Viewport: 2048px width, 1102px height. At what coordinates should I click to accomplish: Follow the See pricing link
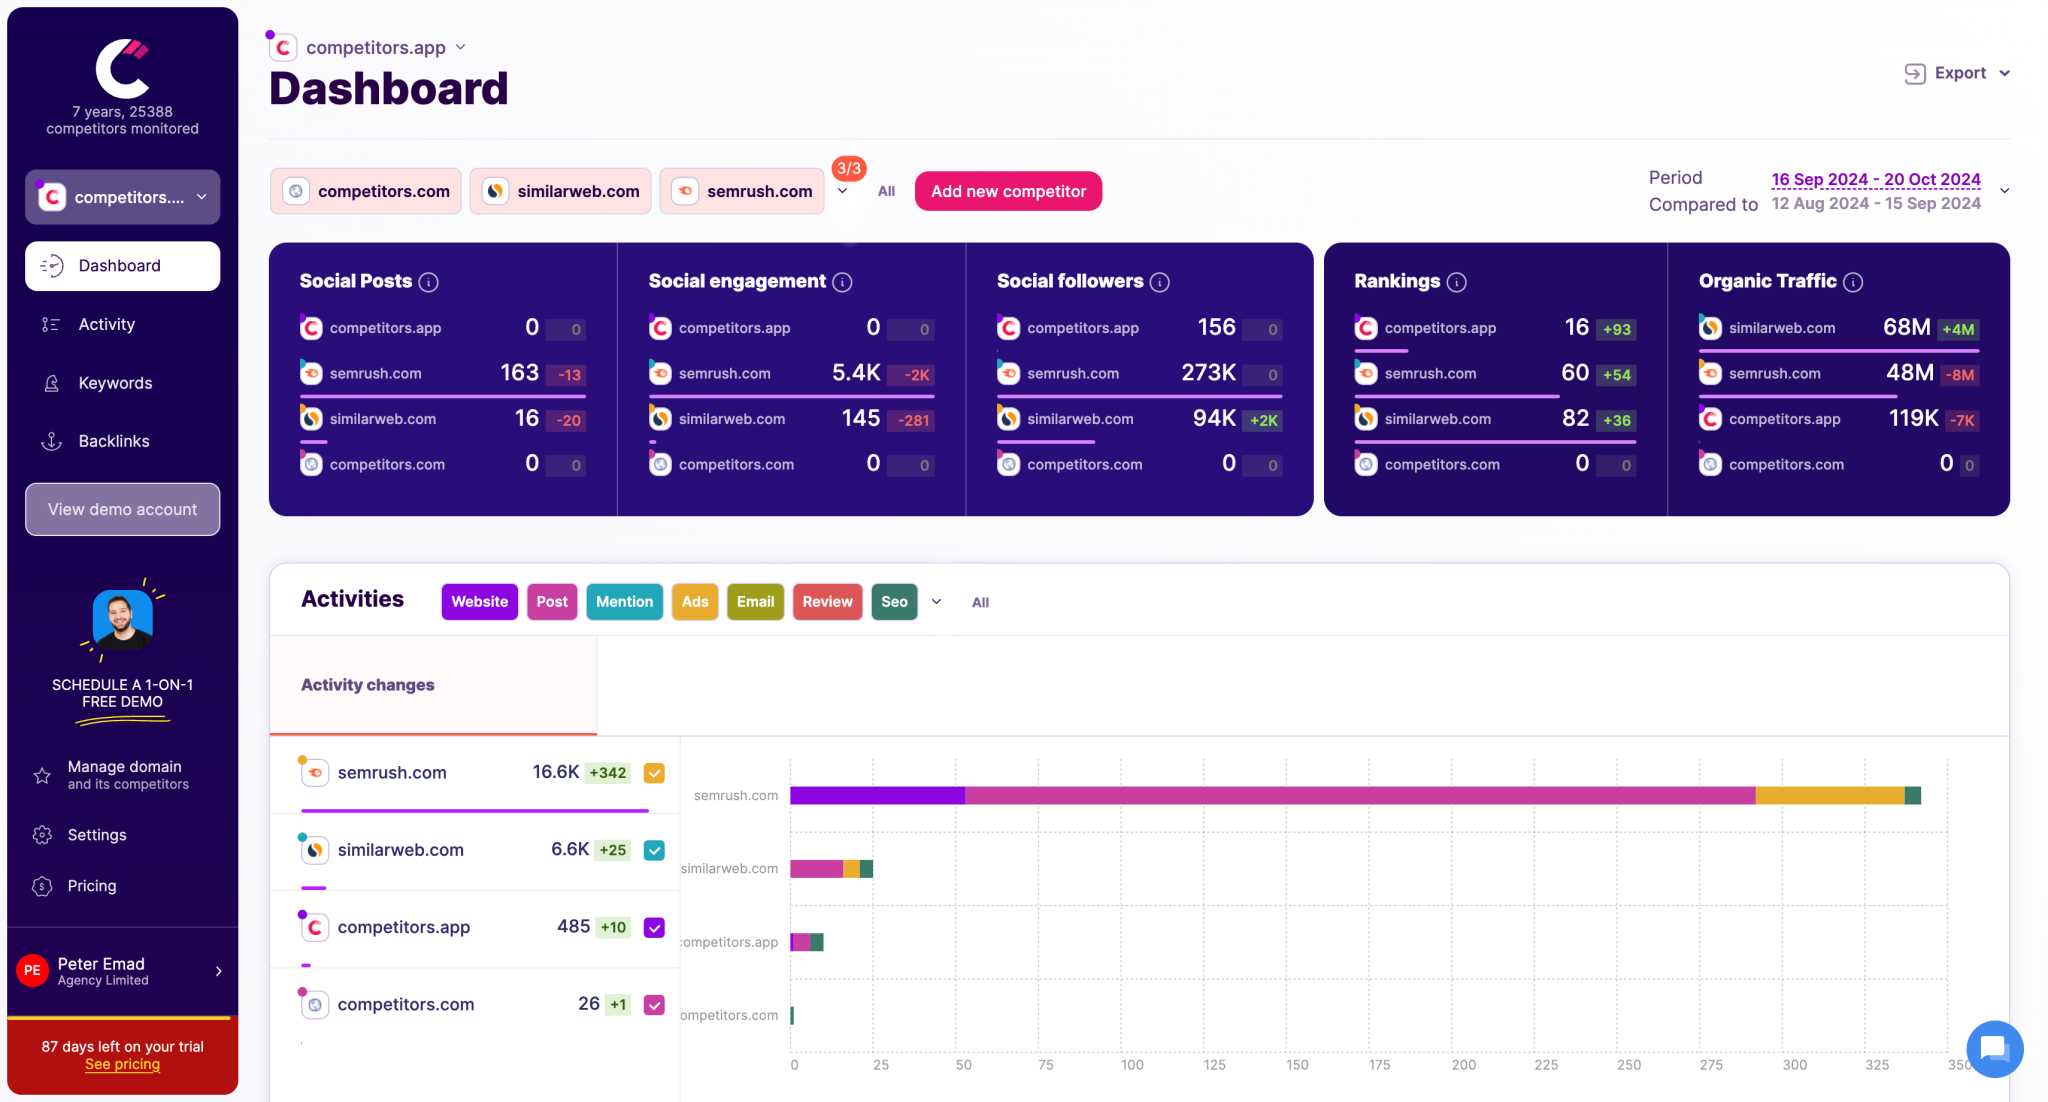(x=122, y=1064)
